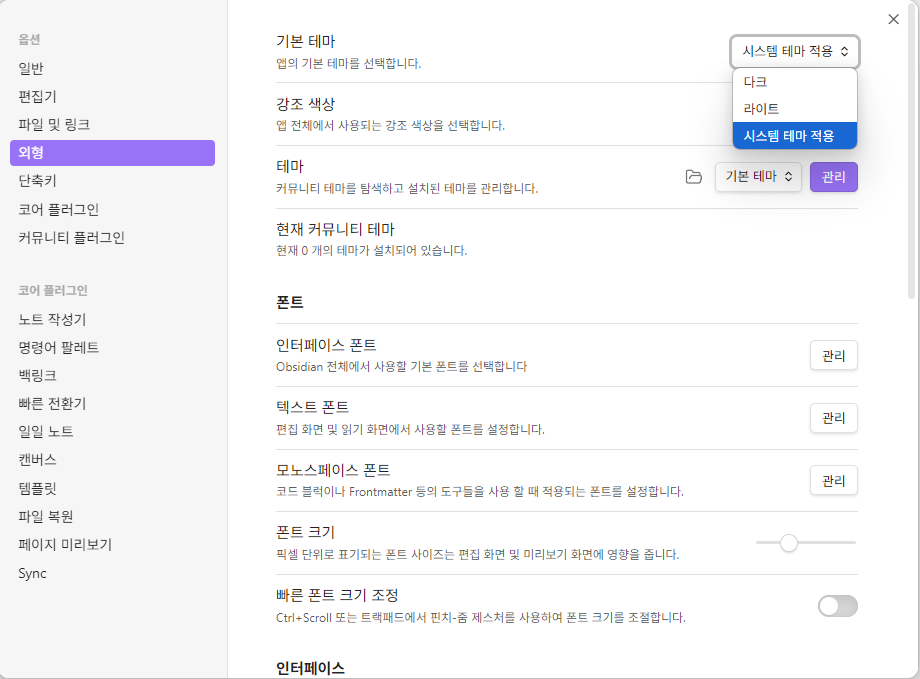The width and height of the screenshot is (920, 679).
Task: Click 관리 for 텍스트 폰트
Action: tap(833, 418)
